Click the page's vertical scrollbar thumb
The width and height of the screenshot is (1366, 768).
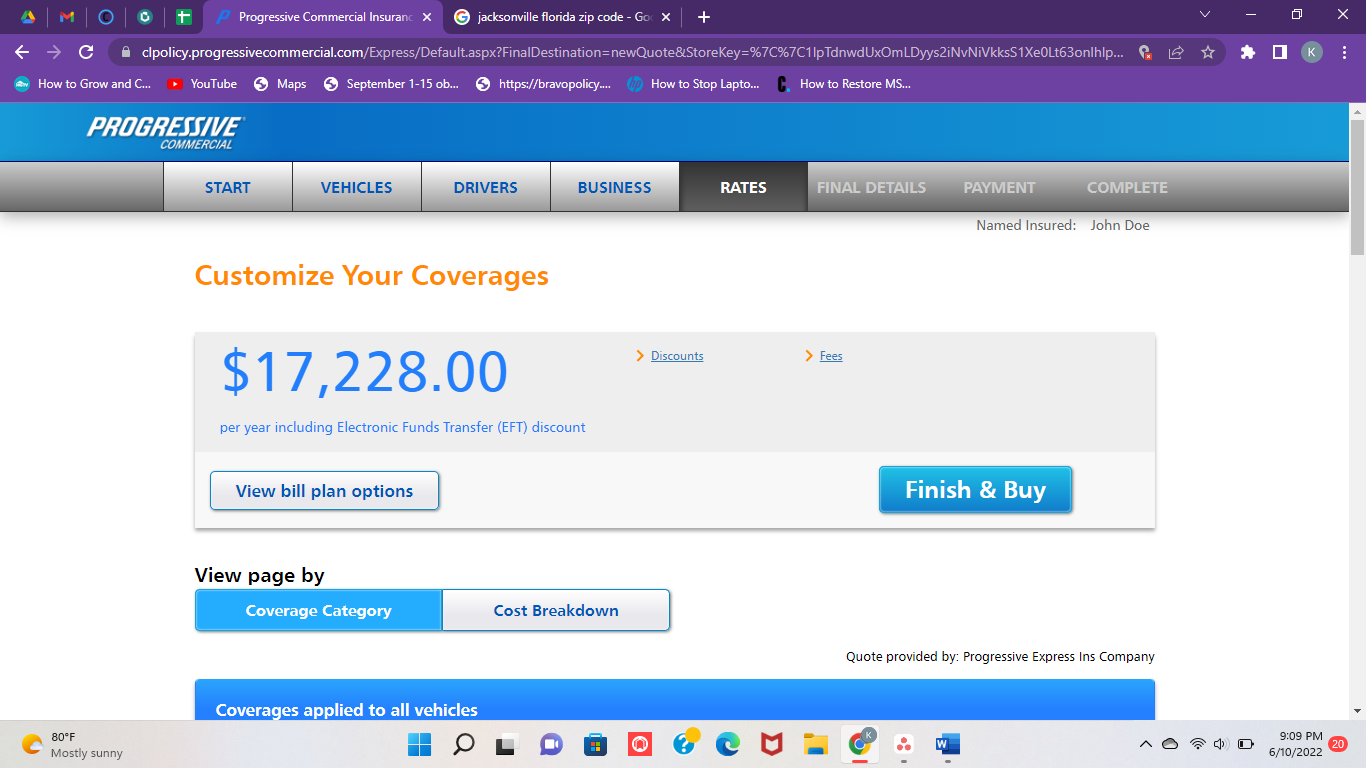(1357, 185)
